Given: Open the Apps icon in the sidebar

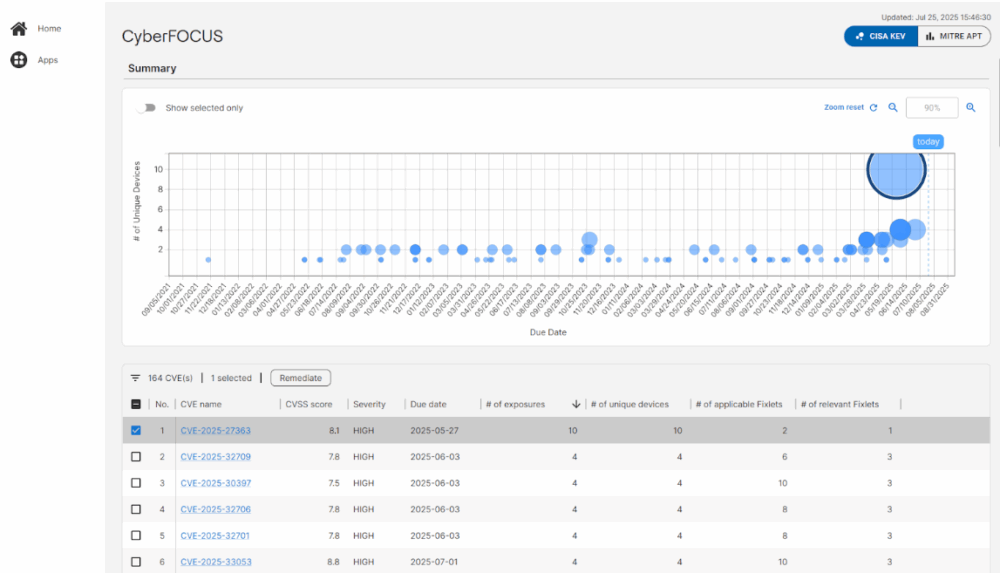Looking at the screenshot, I should click(x=18, y=60).
